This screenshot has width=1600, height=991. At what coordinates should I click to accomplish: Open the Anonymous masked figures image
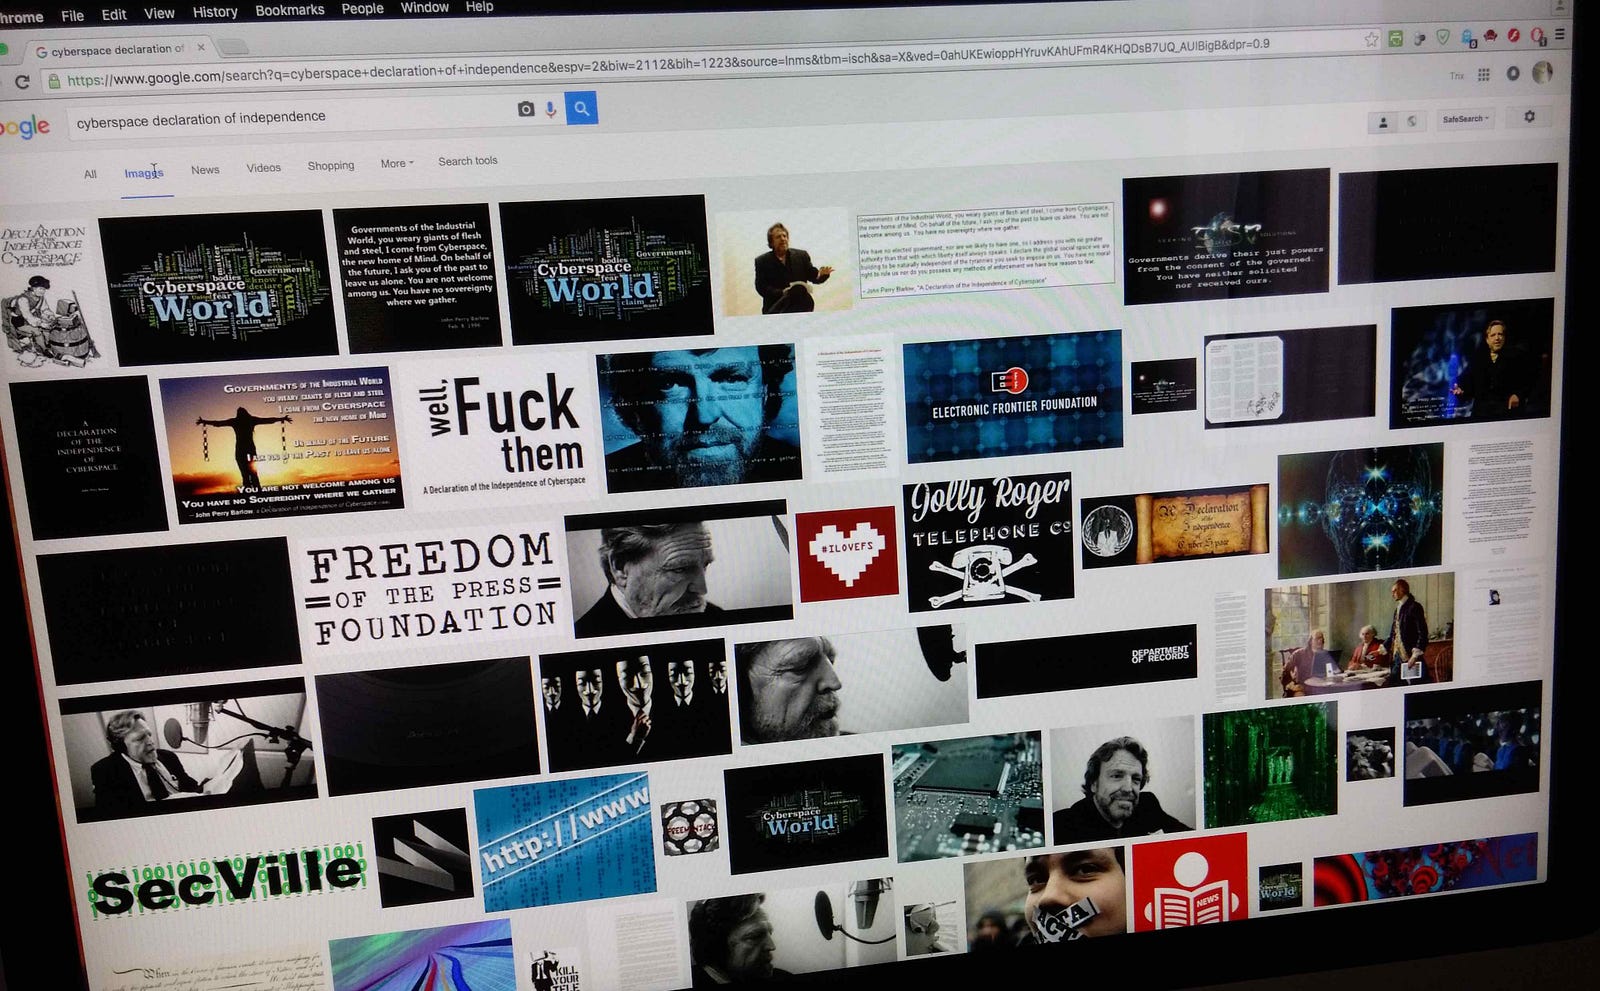pos(635,706)
